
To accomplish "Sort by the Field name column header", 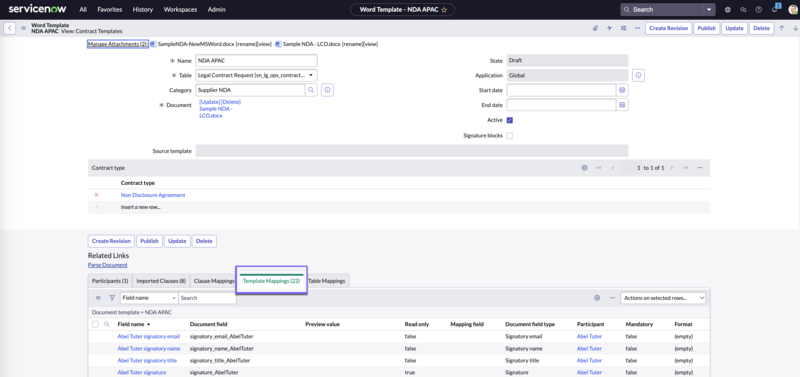I will click(x=131, y=324).
